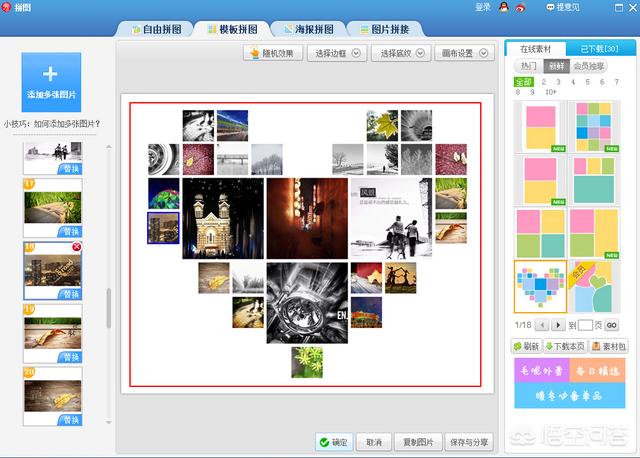
Task: Select the heart-shaped collage template
Action: pyautogui.click(x=540, y=287)
